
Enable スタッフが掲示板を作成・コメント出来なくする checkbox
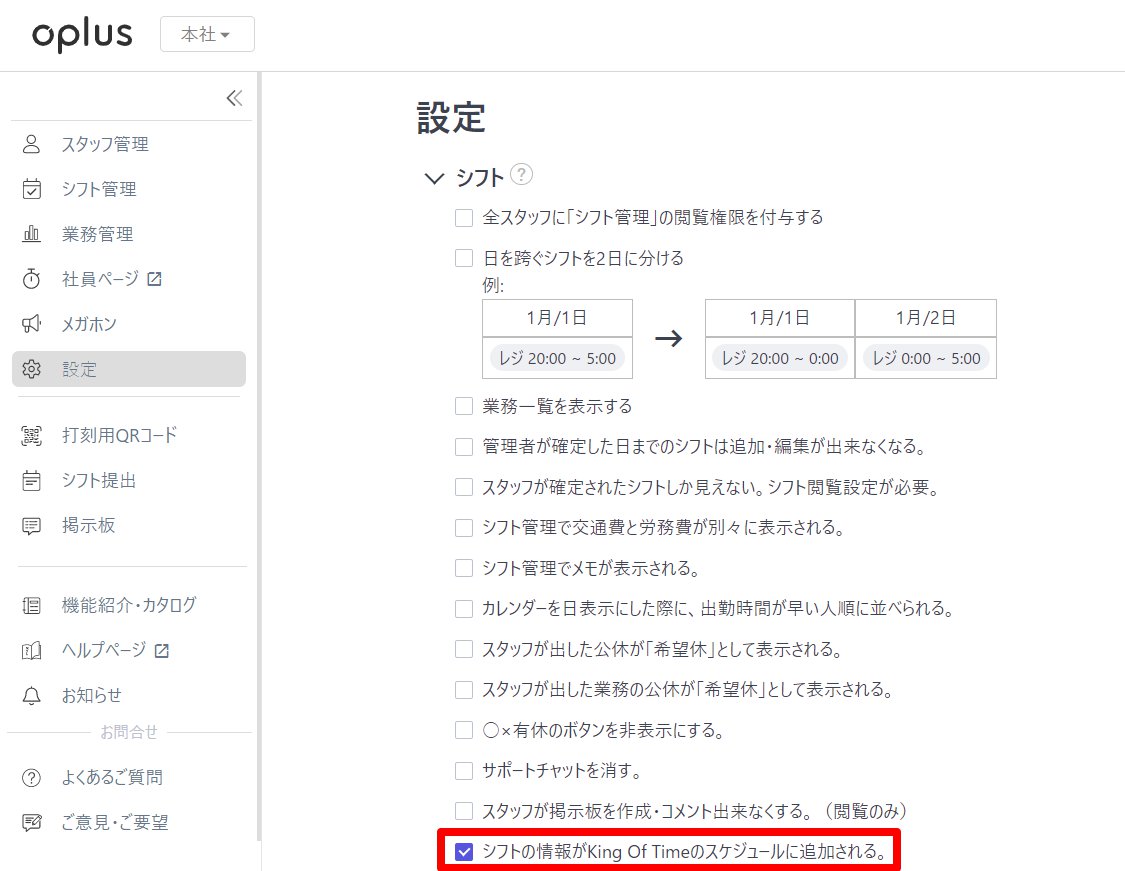[x=464, y=811]
